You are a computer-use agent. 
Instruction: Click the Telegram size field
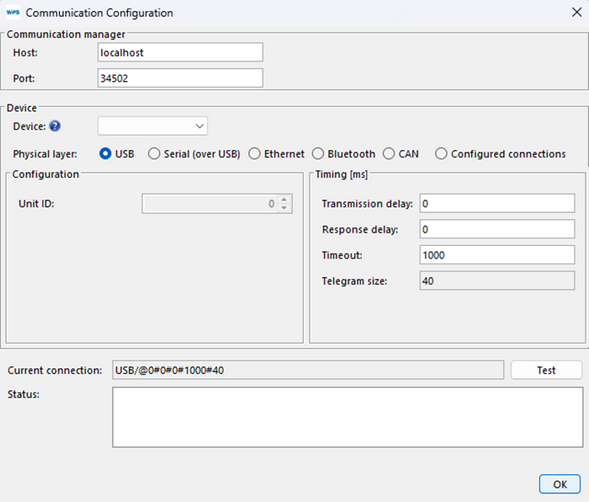click(497, 281)
